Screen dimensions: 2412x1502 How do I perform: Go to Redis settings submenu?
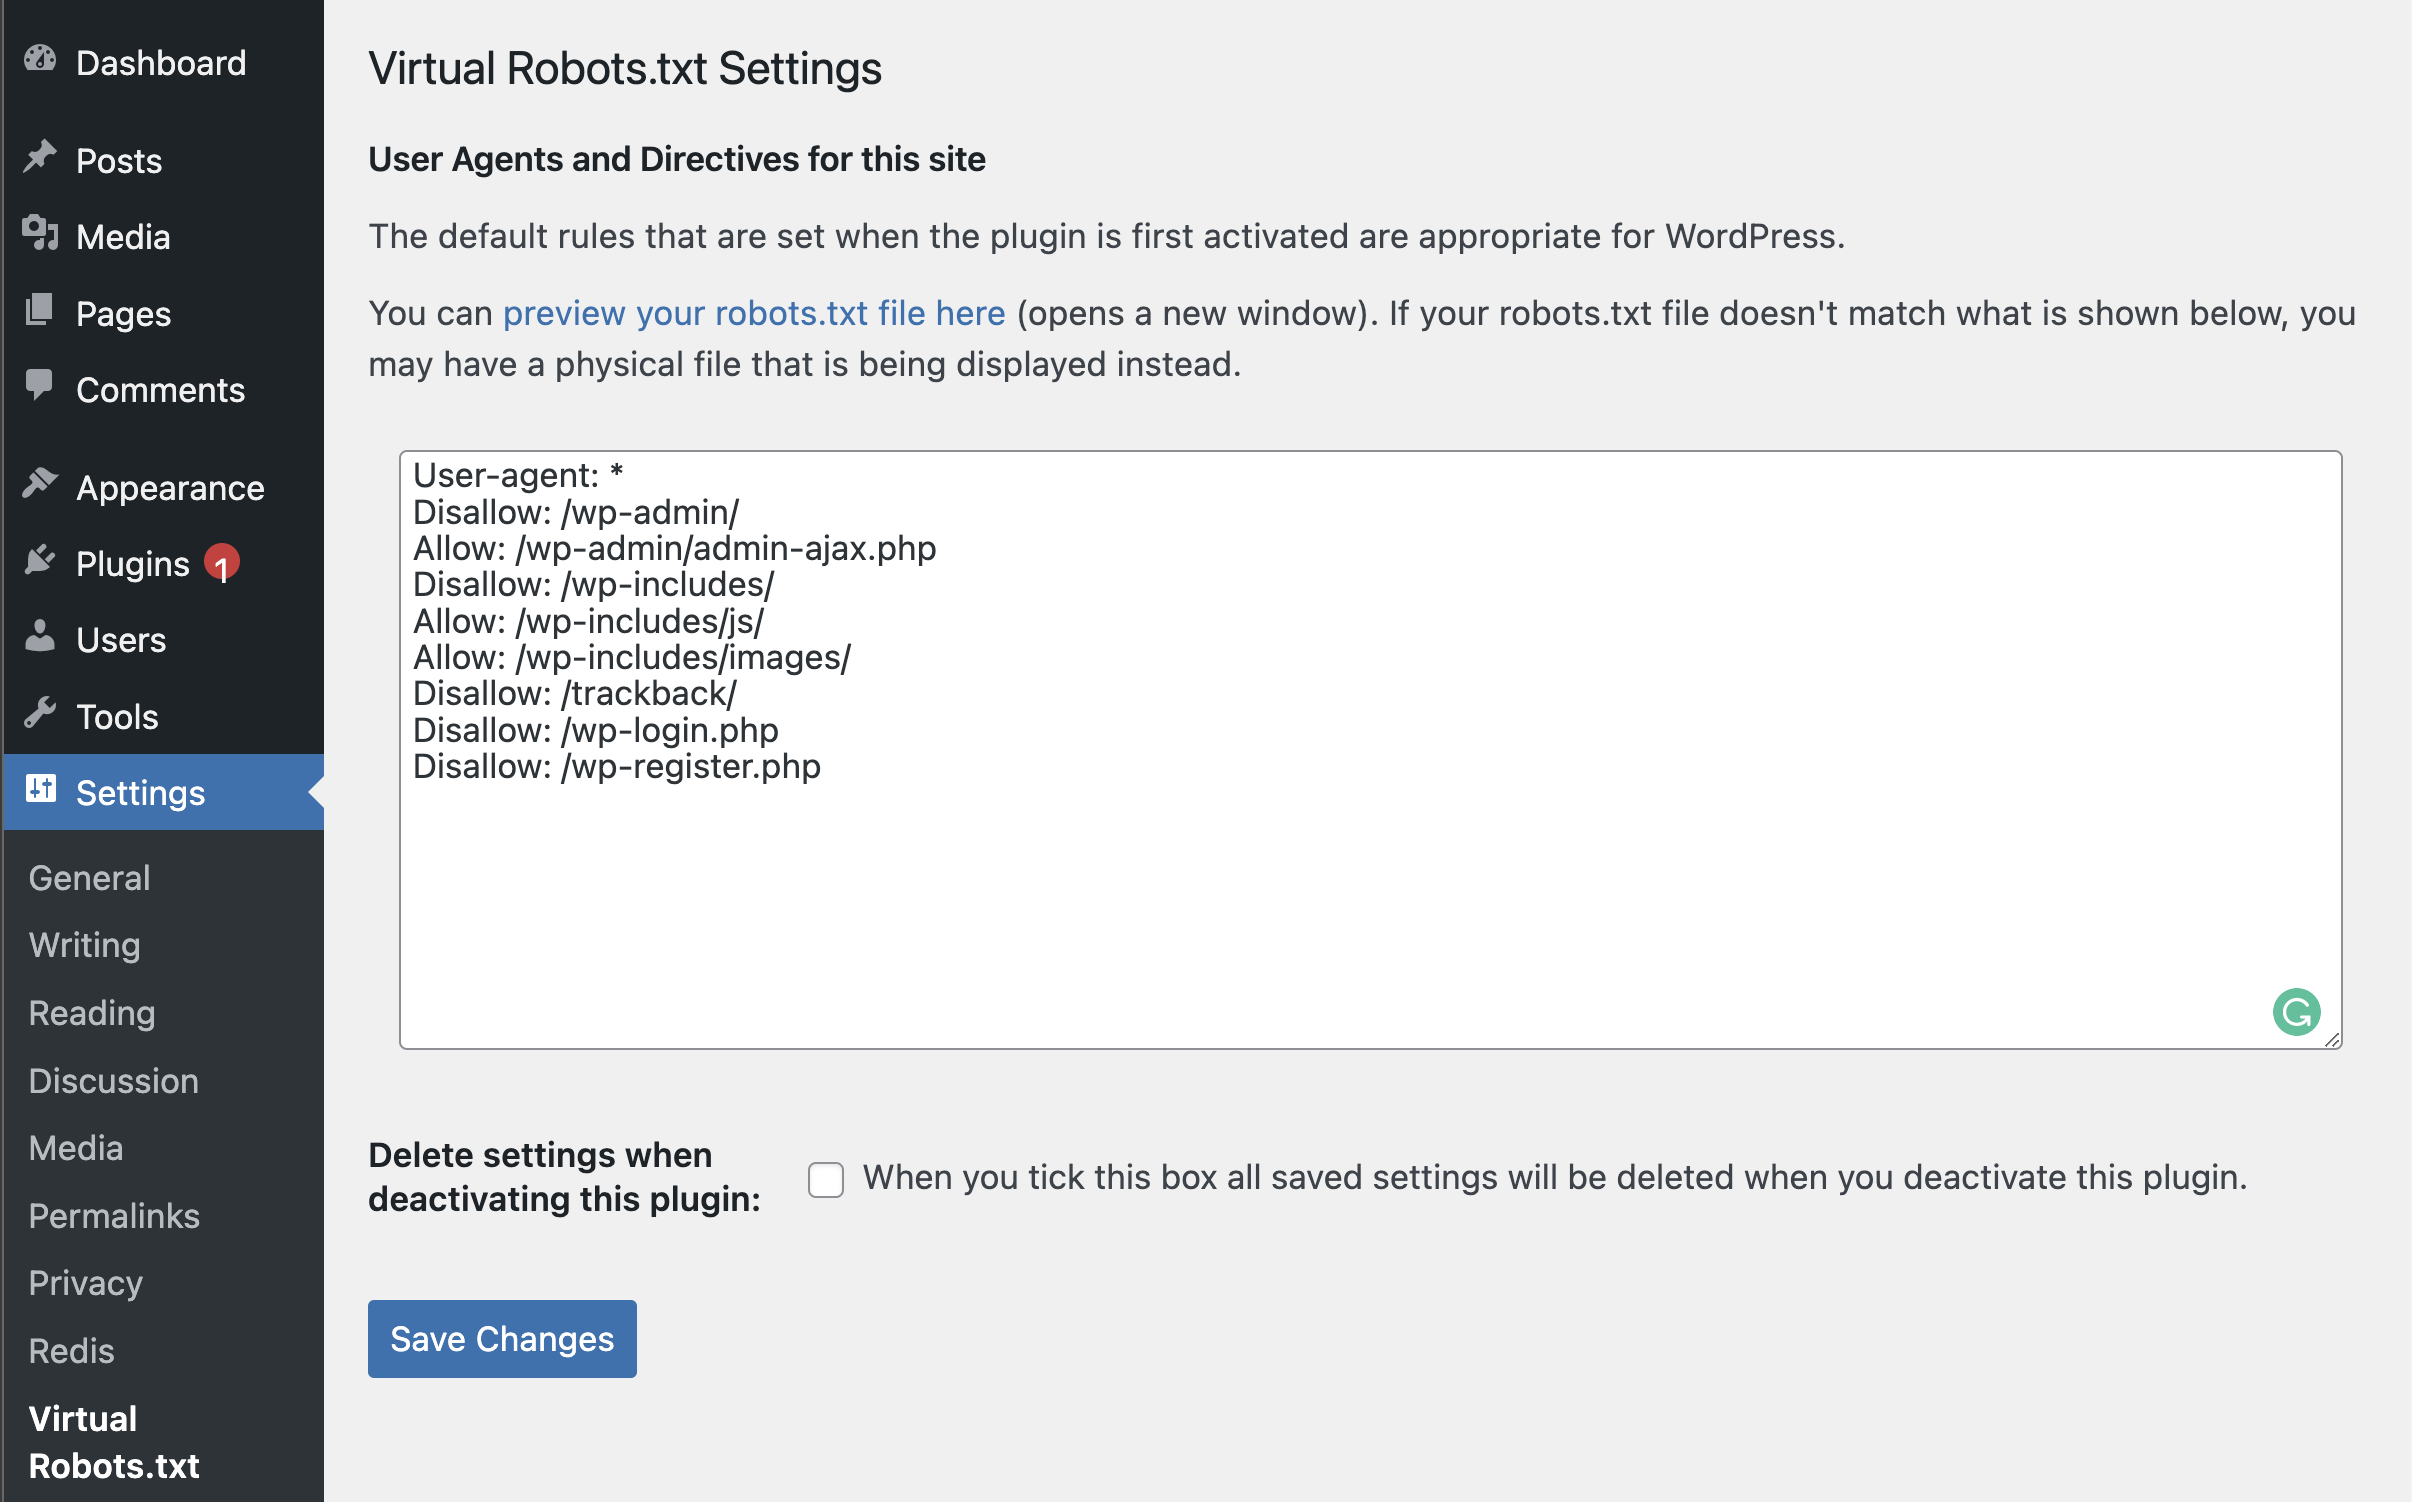click(x=72, y=1351)
